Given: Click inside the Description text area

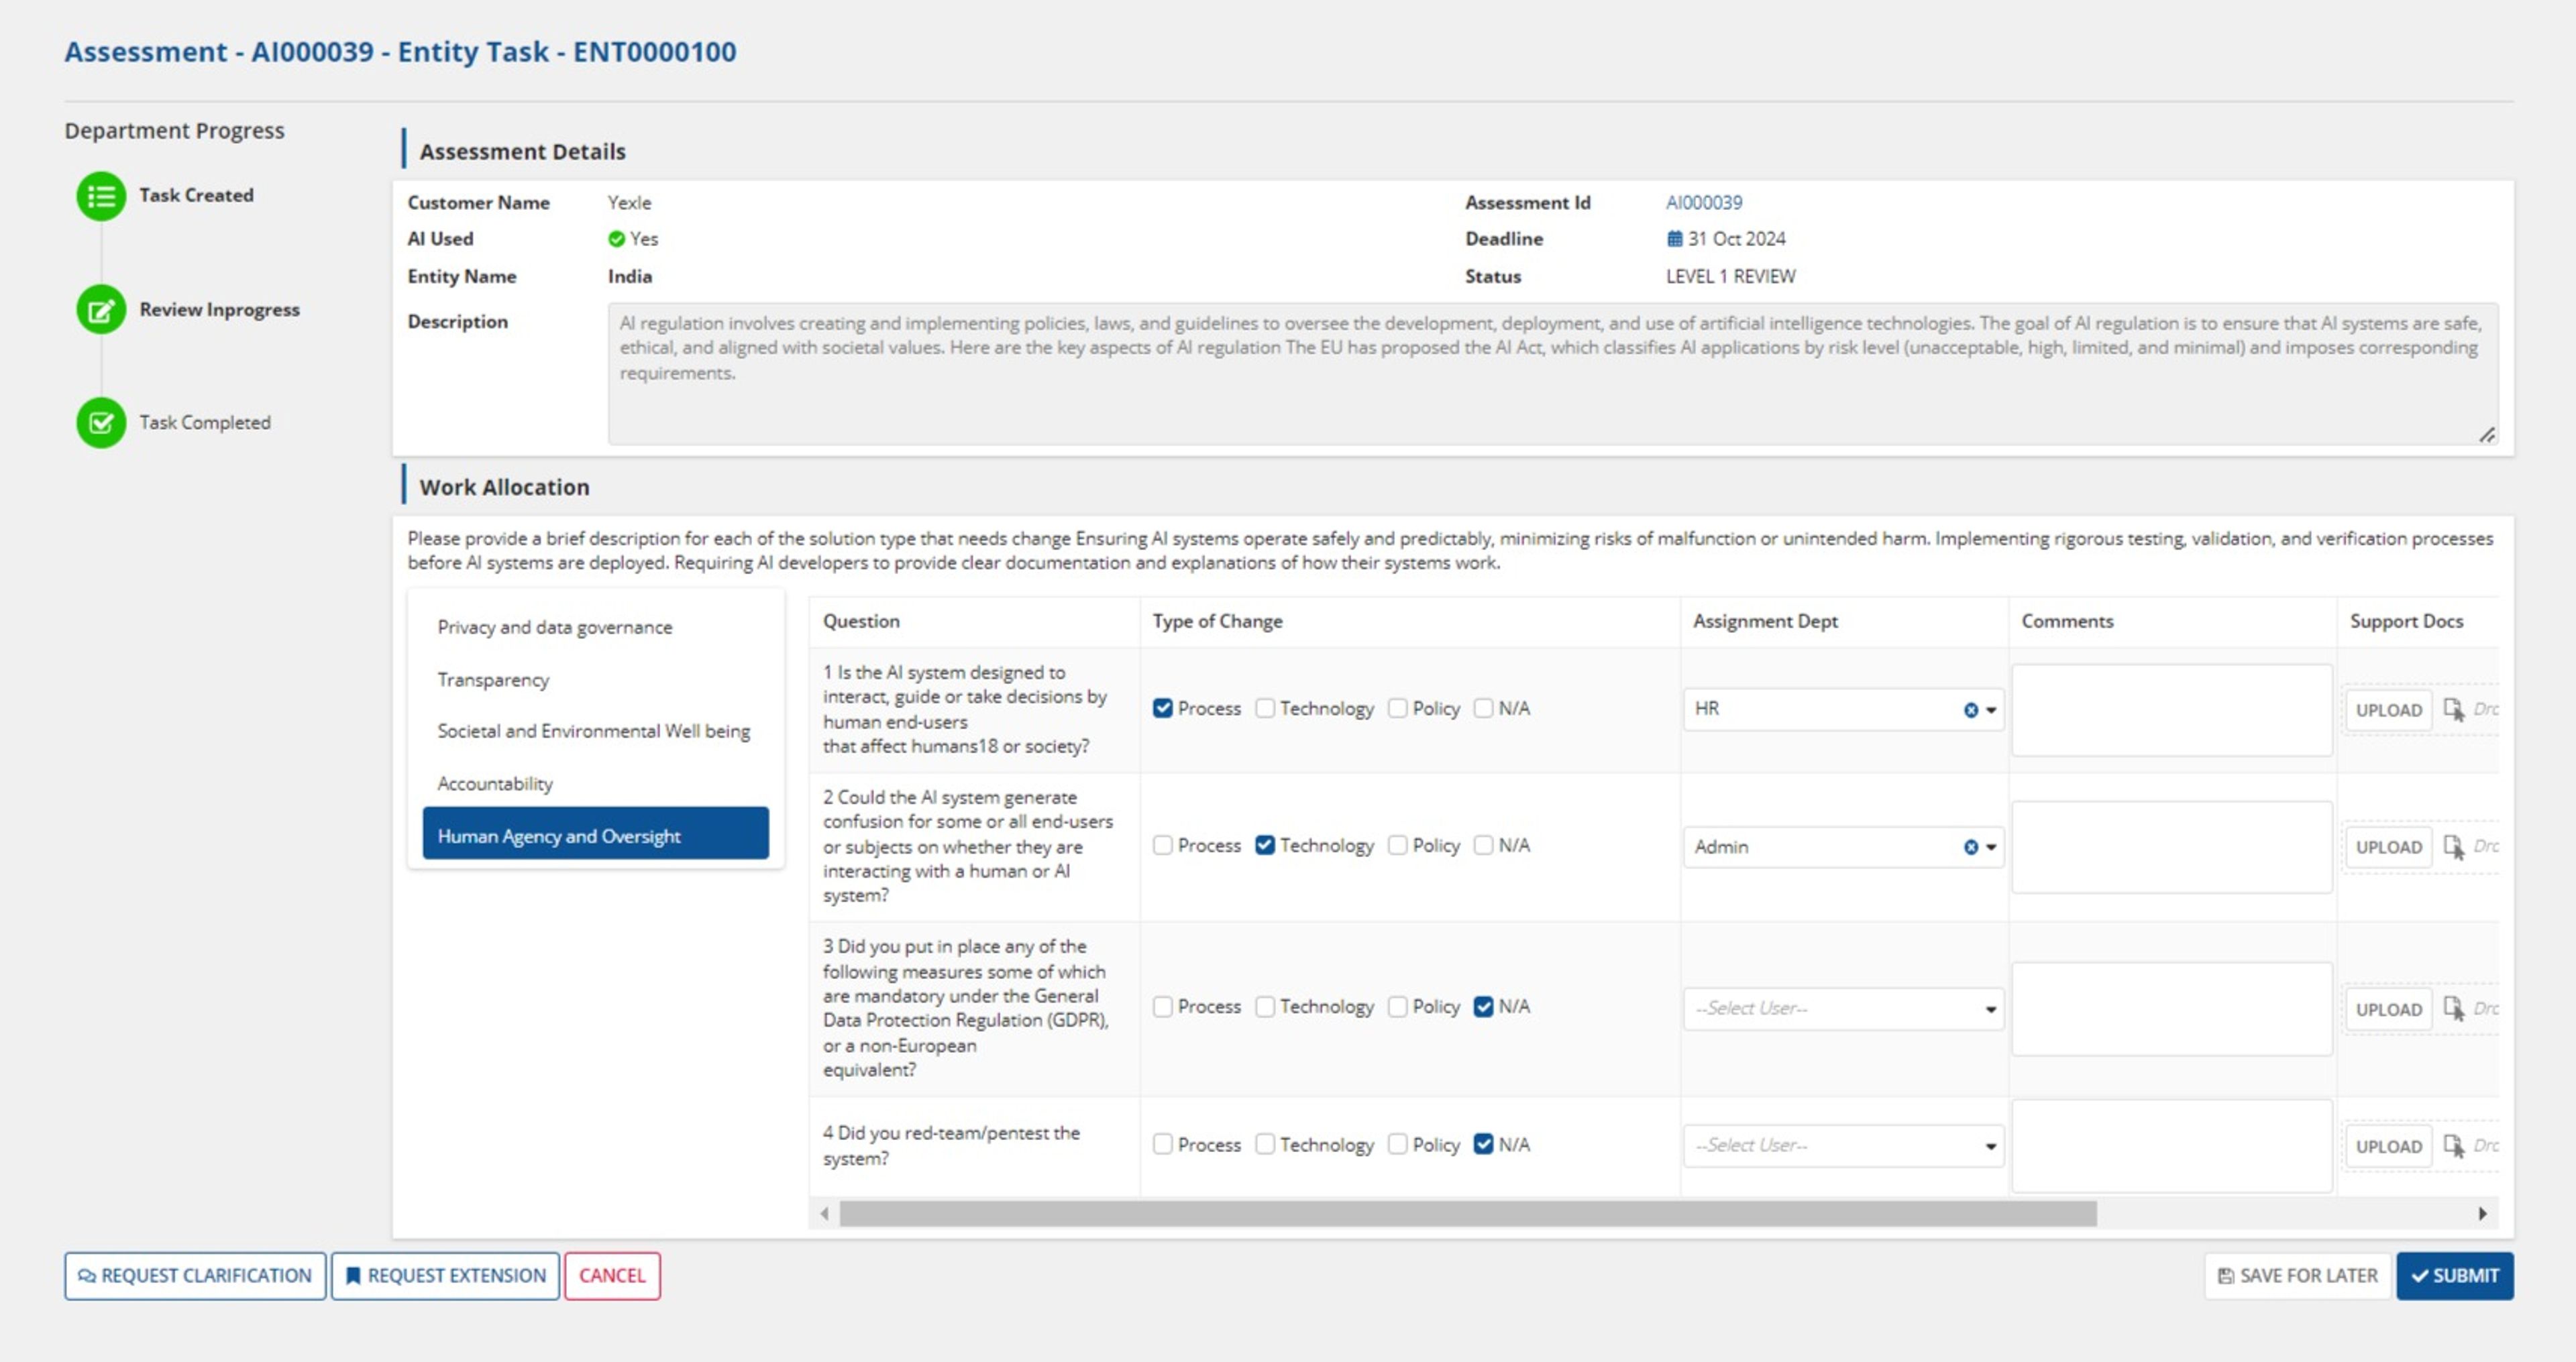Looking at the screenshot, I should [x=1552, y=374].
